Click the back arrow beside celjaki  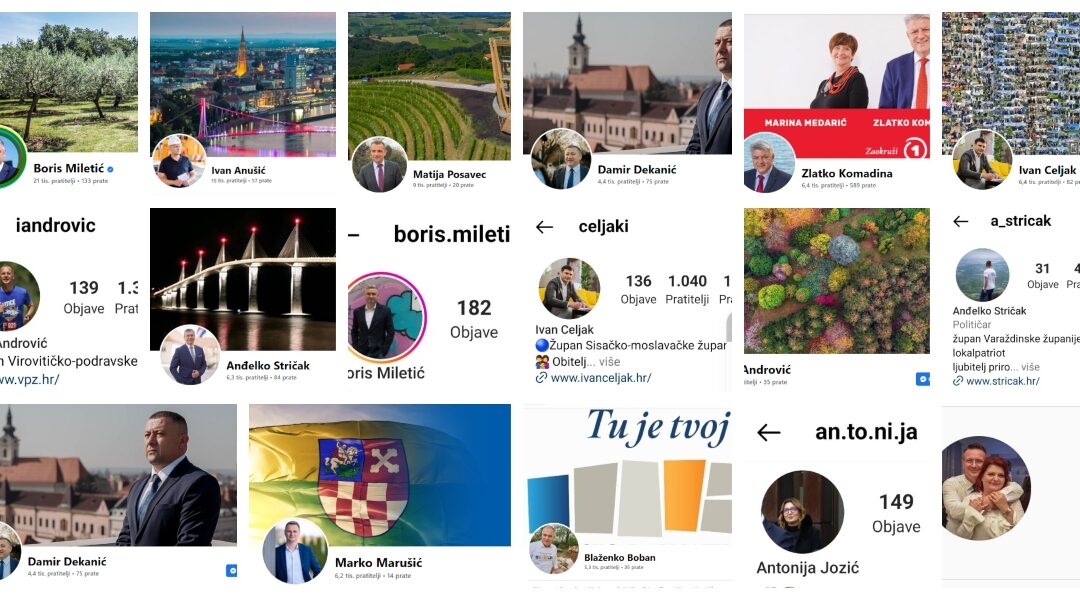[x=544, y=227]
